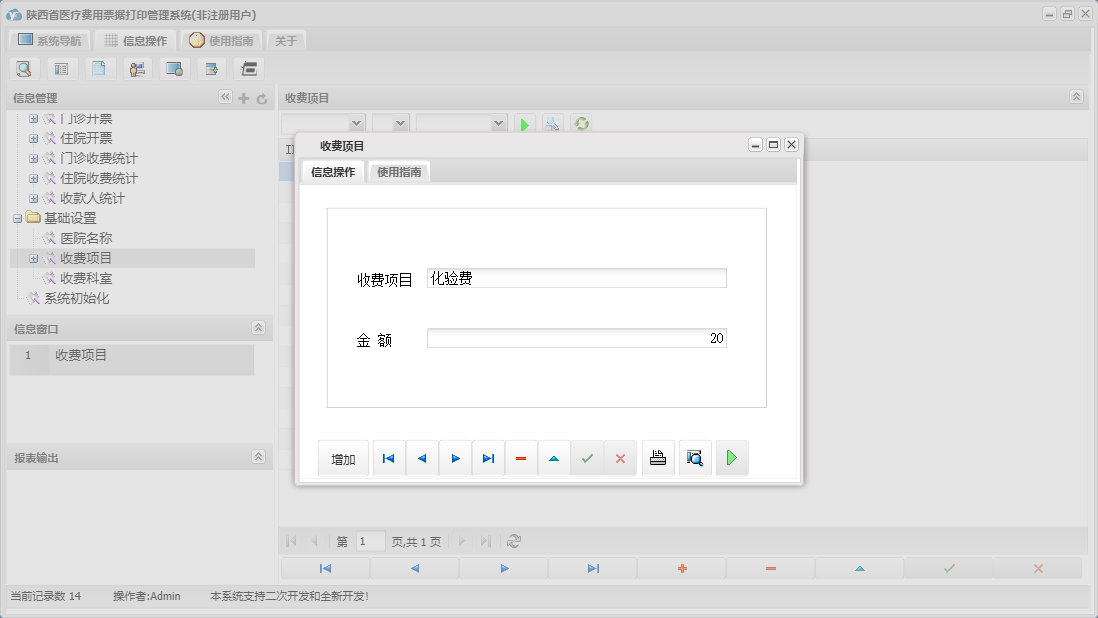Screen dimensions: 1098x618
Task: Click the person with chart toolbar icon
Action: click(136, 68)
